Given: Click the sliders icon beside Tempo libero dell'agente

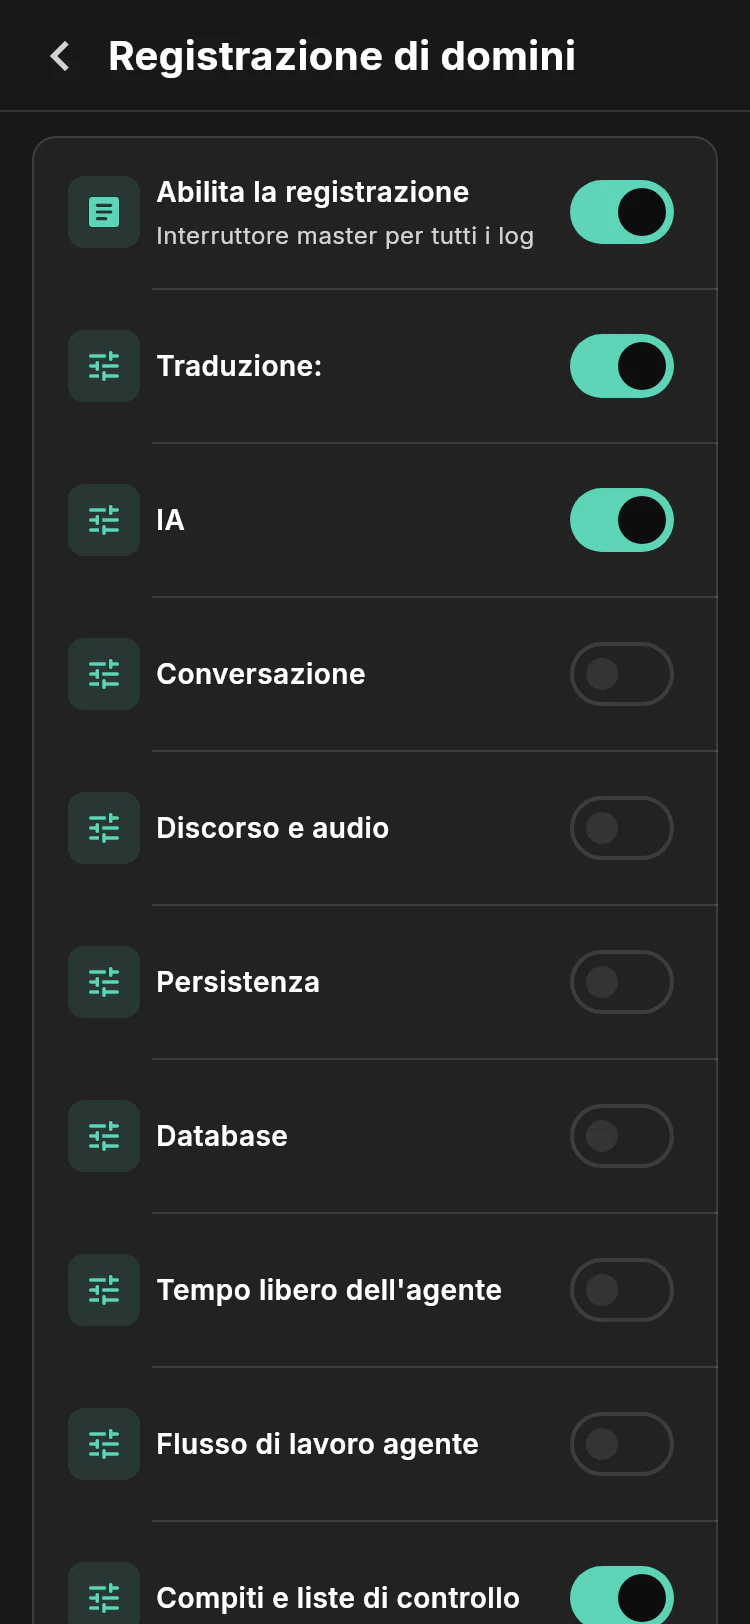Looking at the screenshot, I should [x=104, y=1290].
